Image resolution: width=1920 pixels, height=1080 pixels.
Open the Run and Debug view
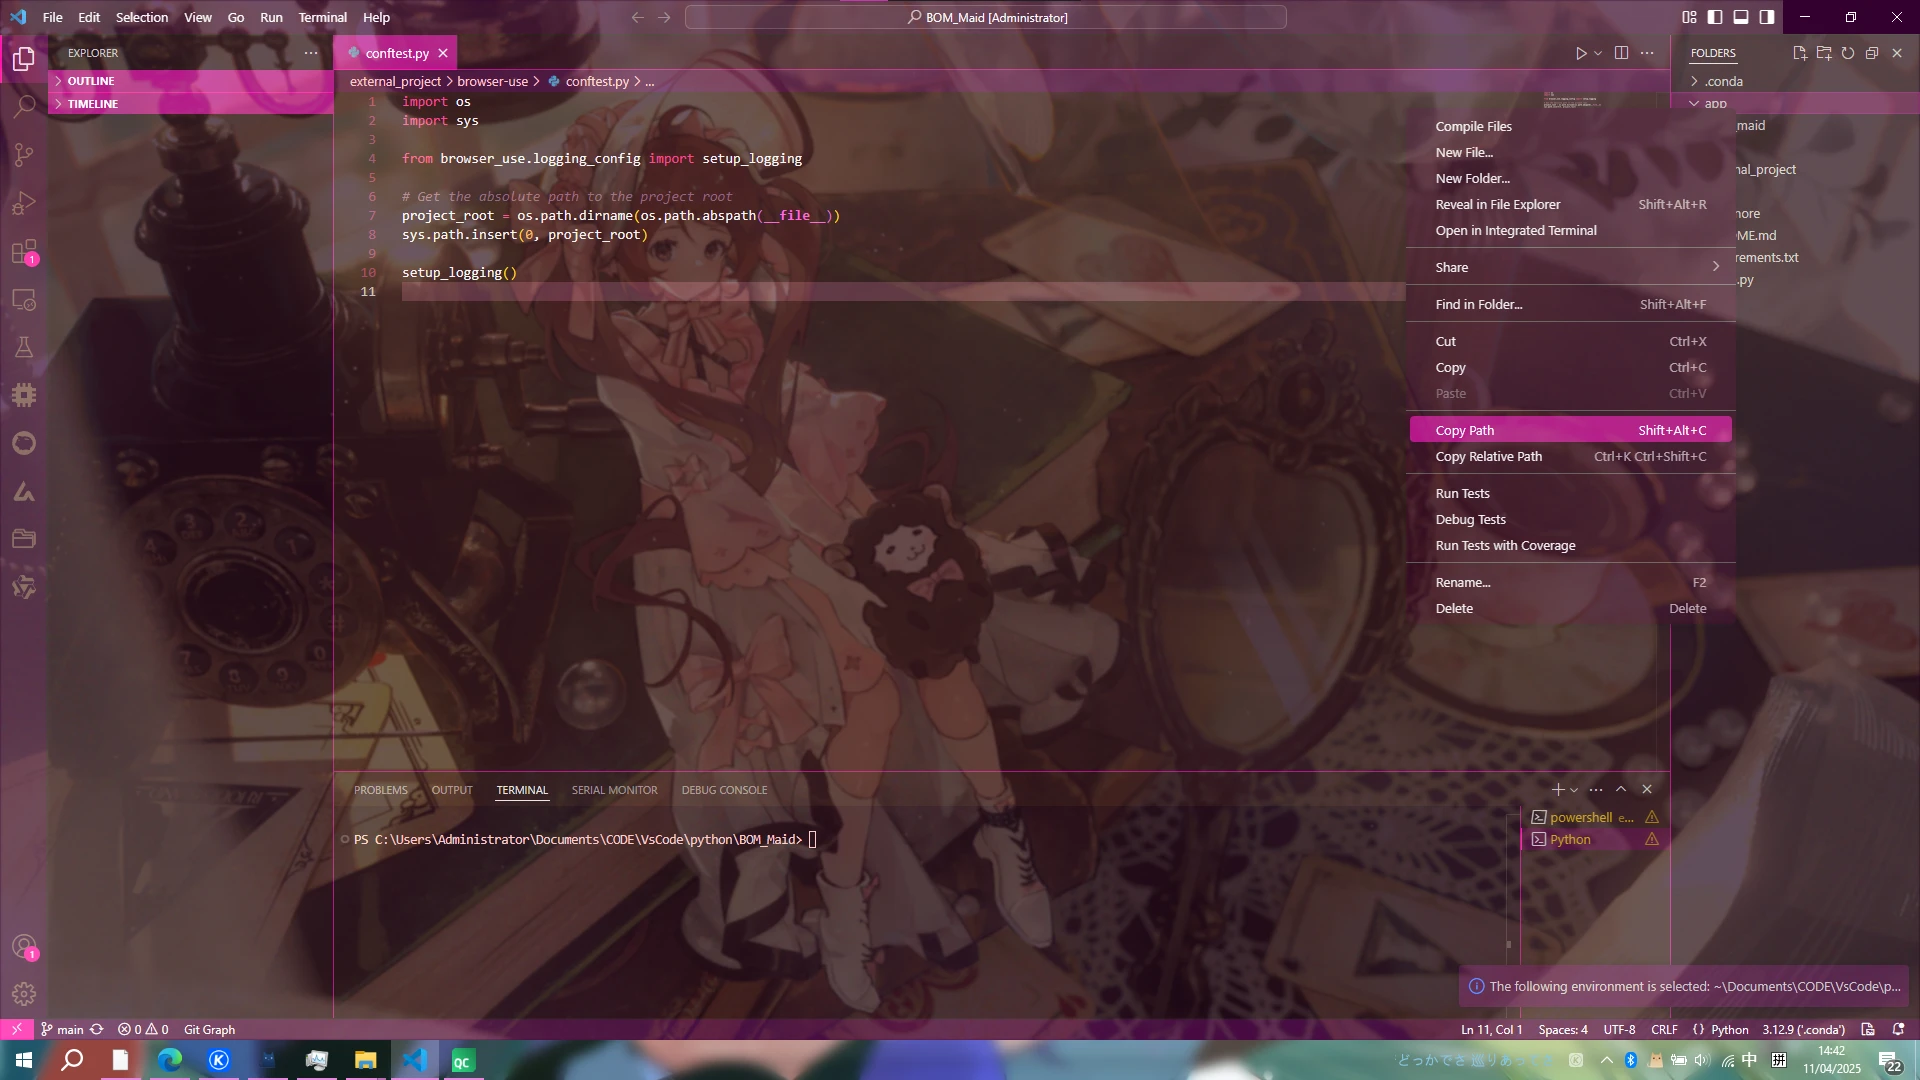[x=24, y=203]
